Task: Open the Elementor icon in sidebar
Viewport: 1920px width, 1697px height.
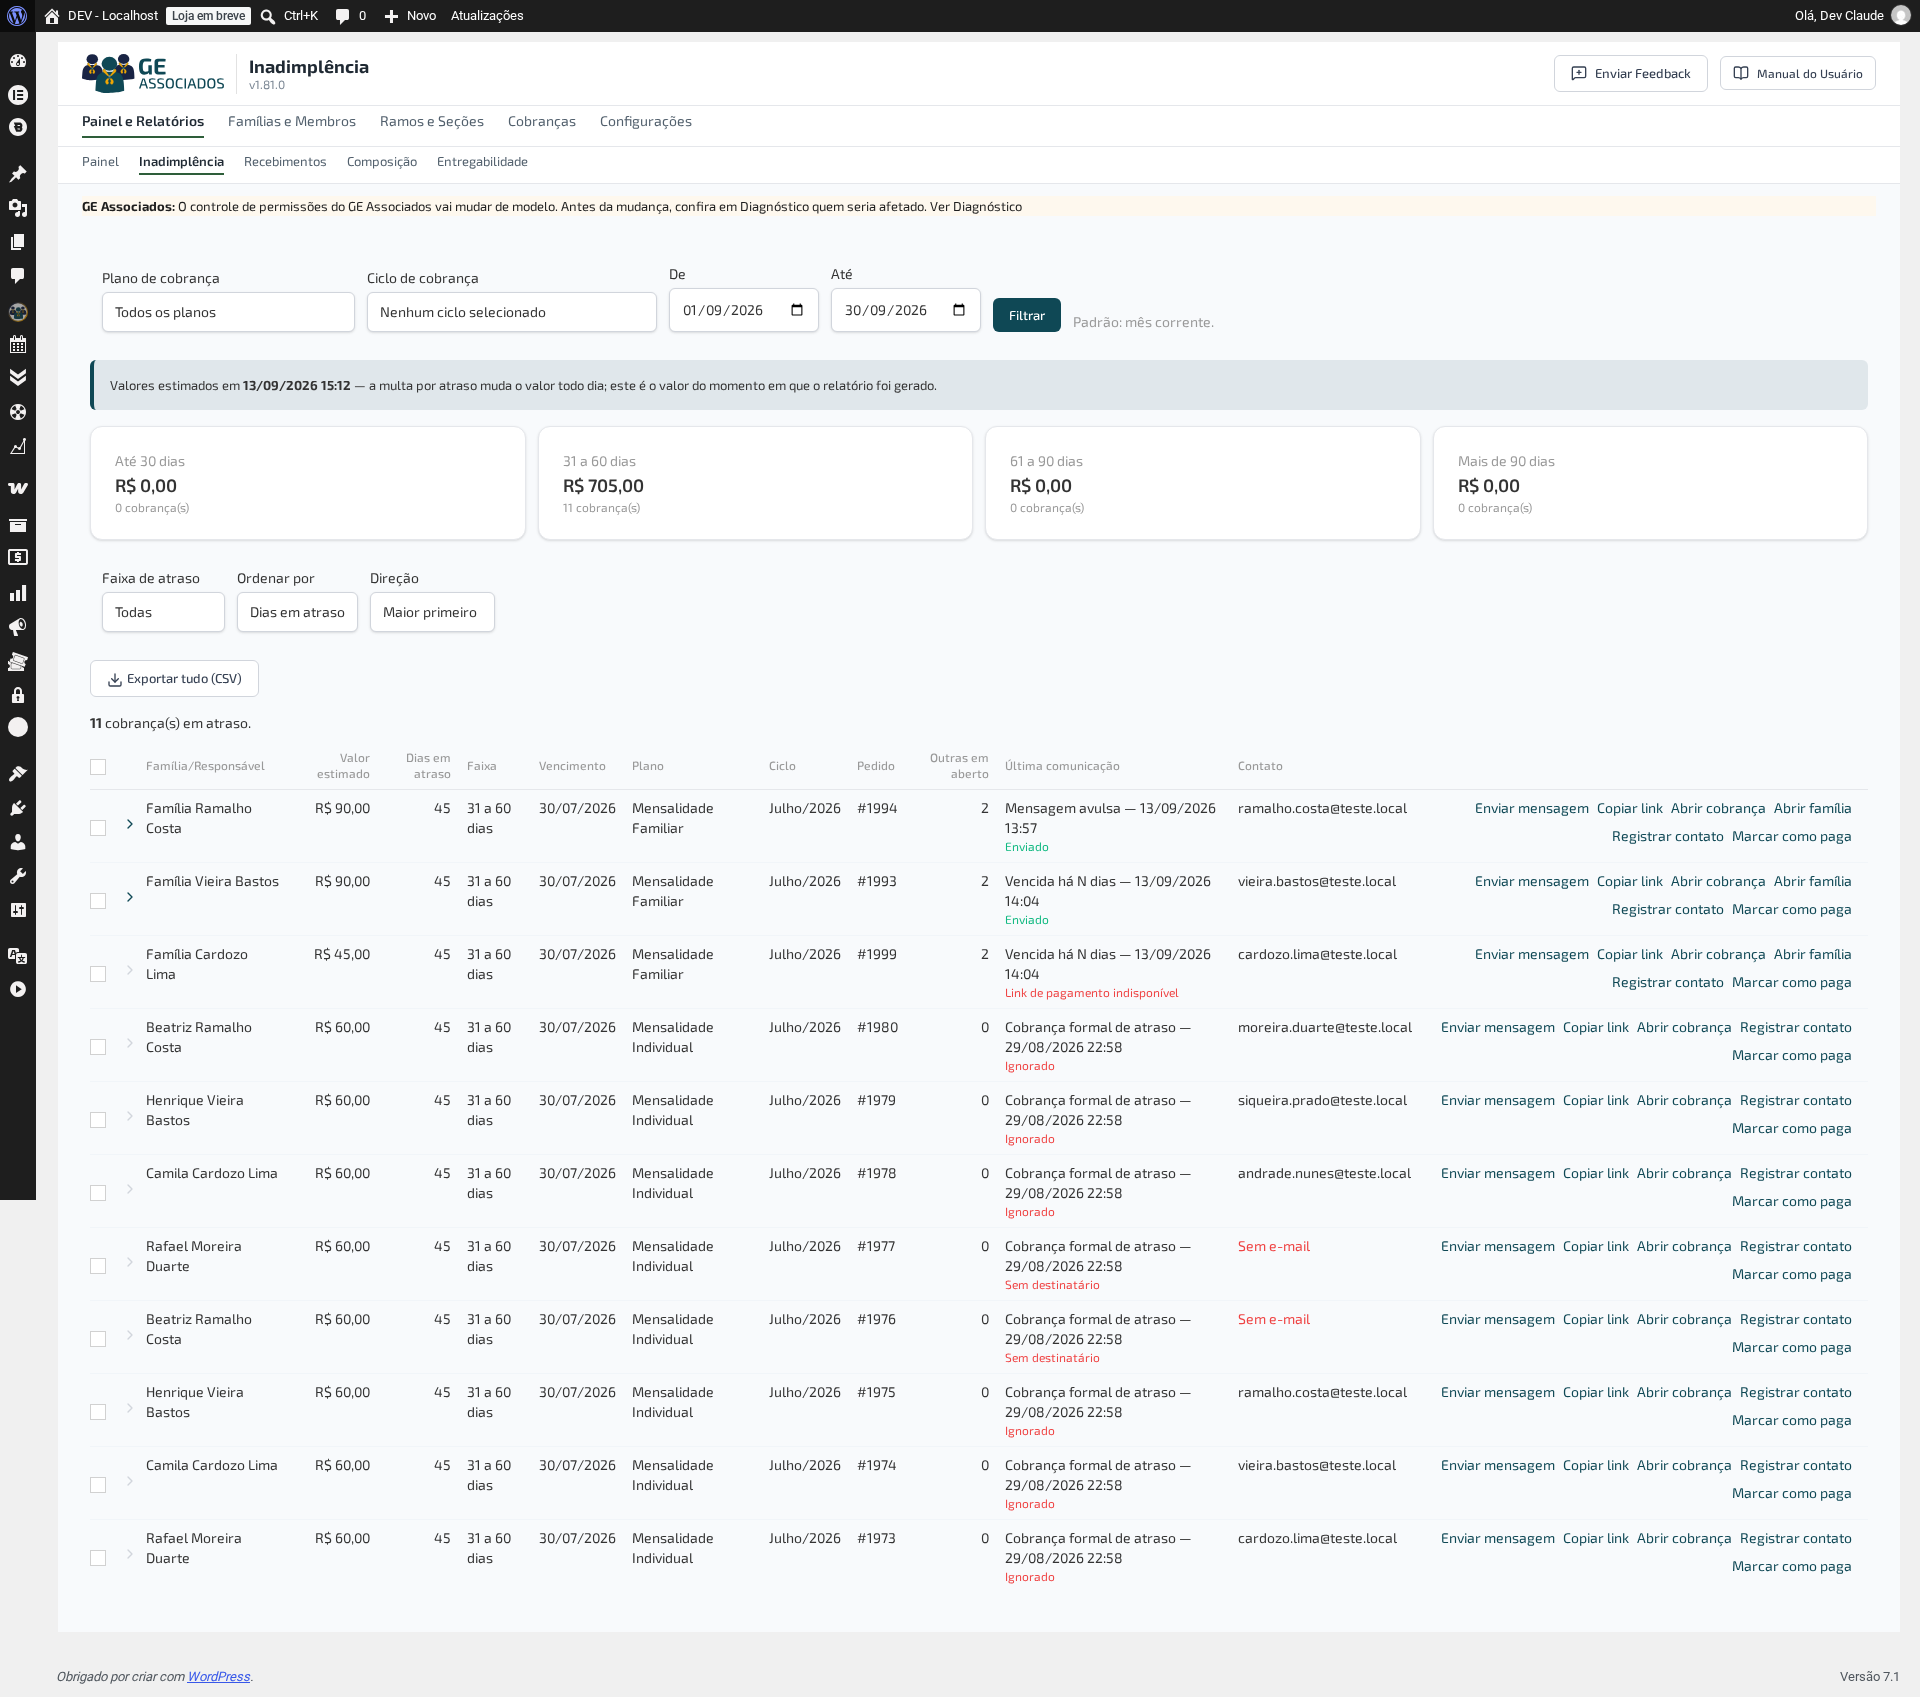Action: (18, 95)
